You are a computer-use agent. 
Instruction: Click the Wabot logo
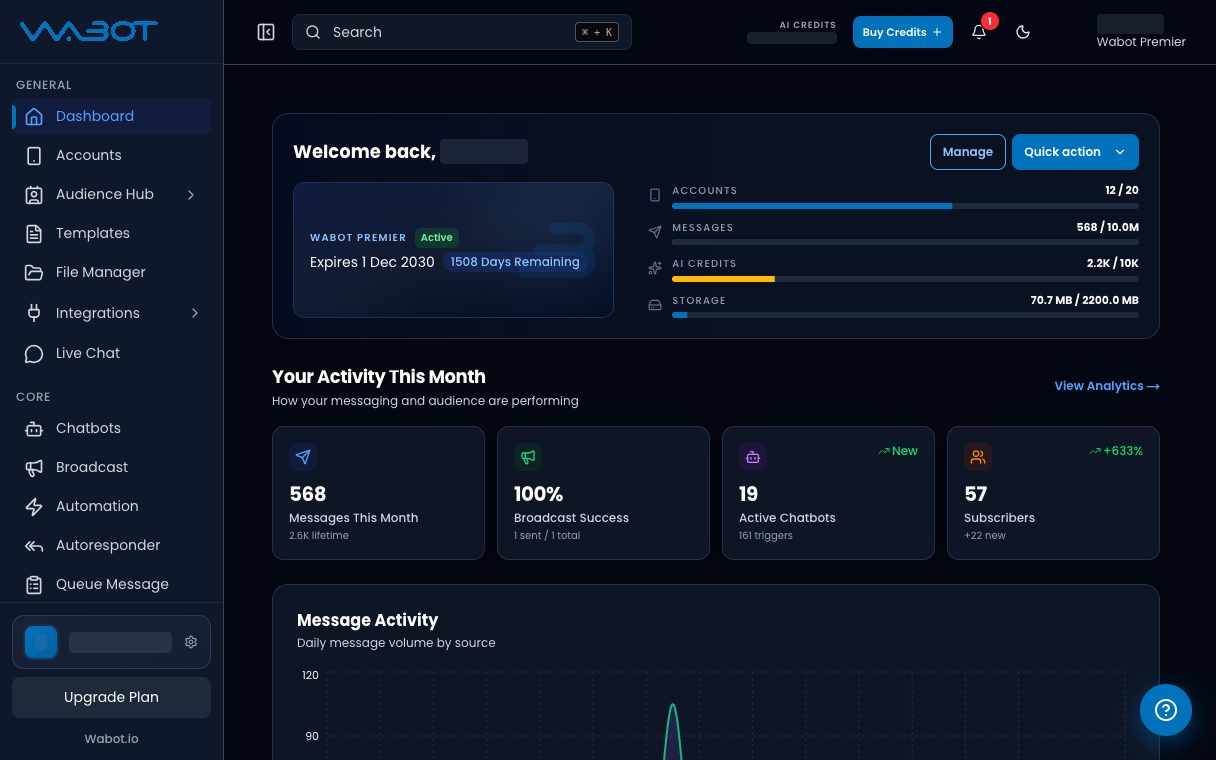(x=89, y=31)
